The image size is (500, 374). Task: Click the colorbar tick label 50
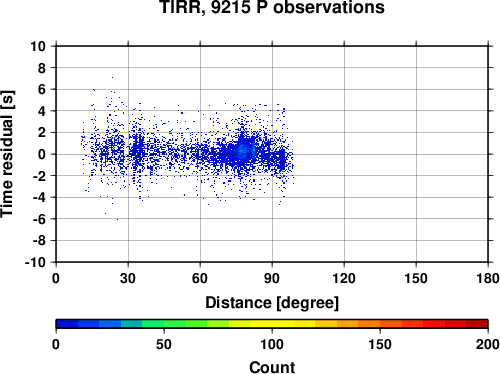(x=164, y=344)
